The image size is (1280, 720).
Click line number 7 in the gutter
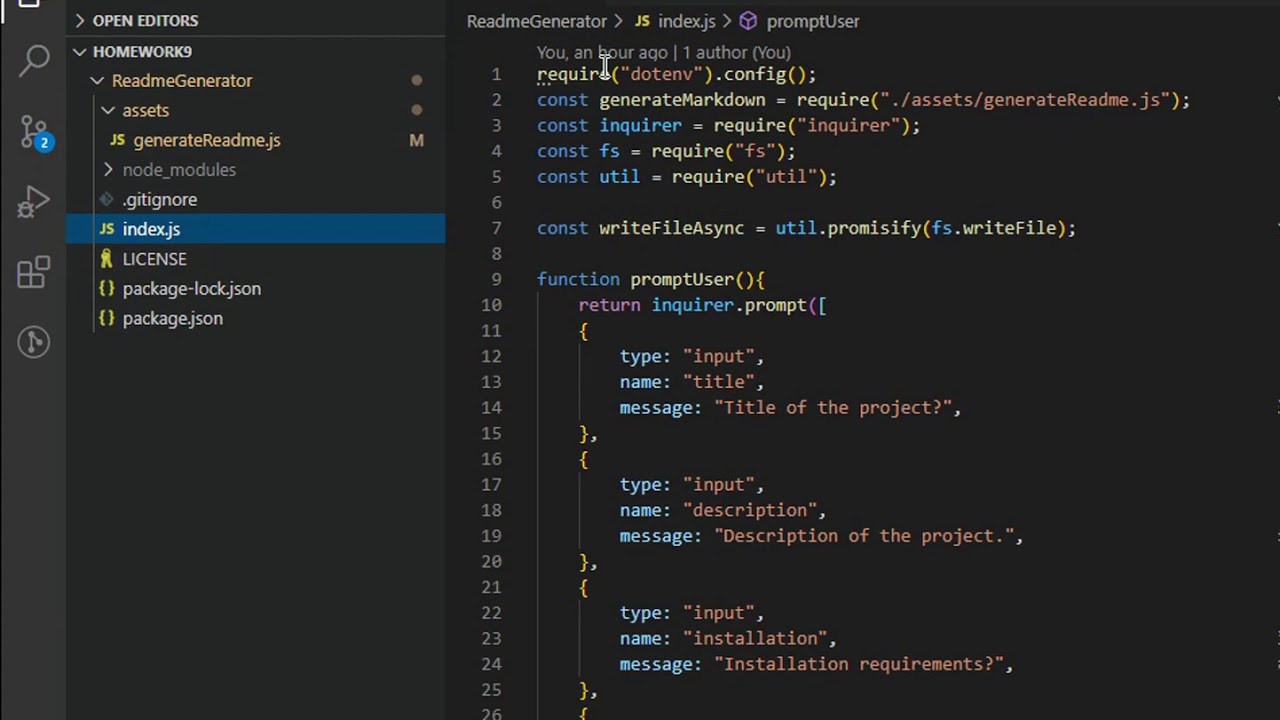pyautogui.click(x=496, y=228)
